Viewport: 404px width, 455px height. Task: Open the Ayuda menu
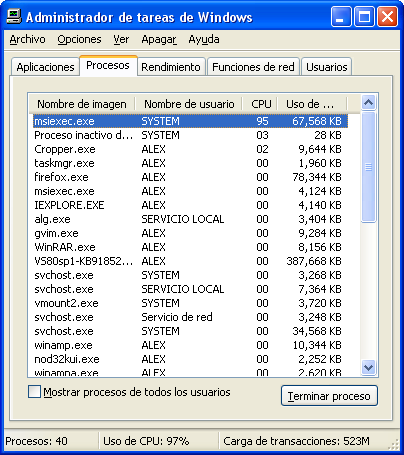(204, 39)
